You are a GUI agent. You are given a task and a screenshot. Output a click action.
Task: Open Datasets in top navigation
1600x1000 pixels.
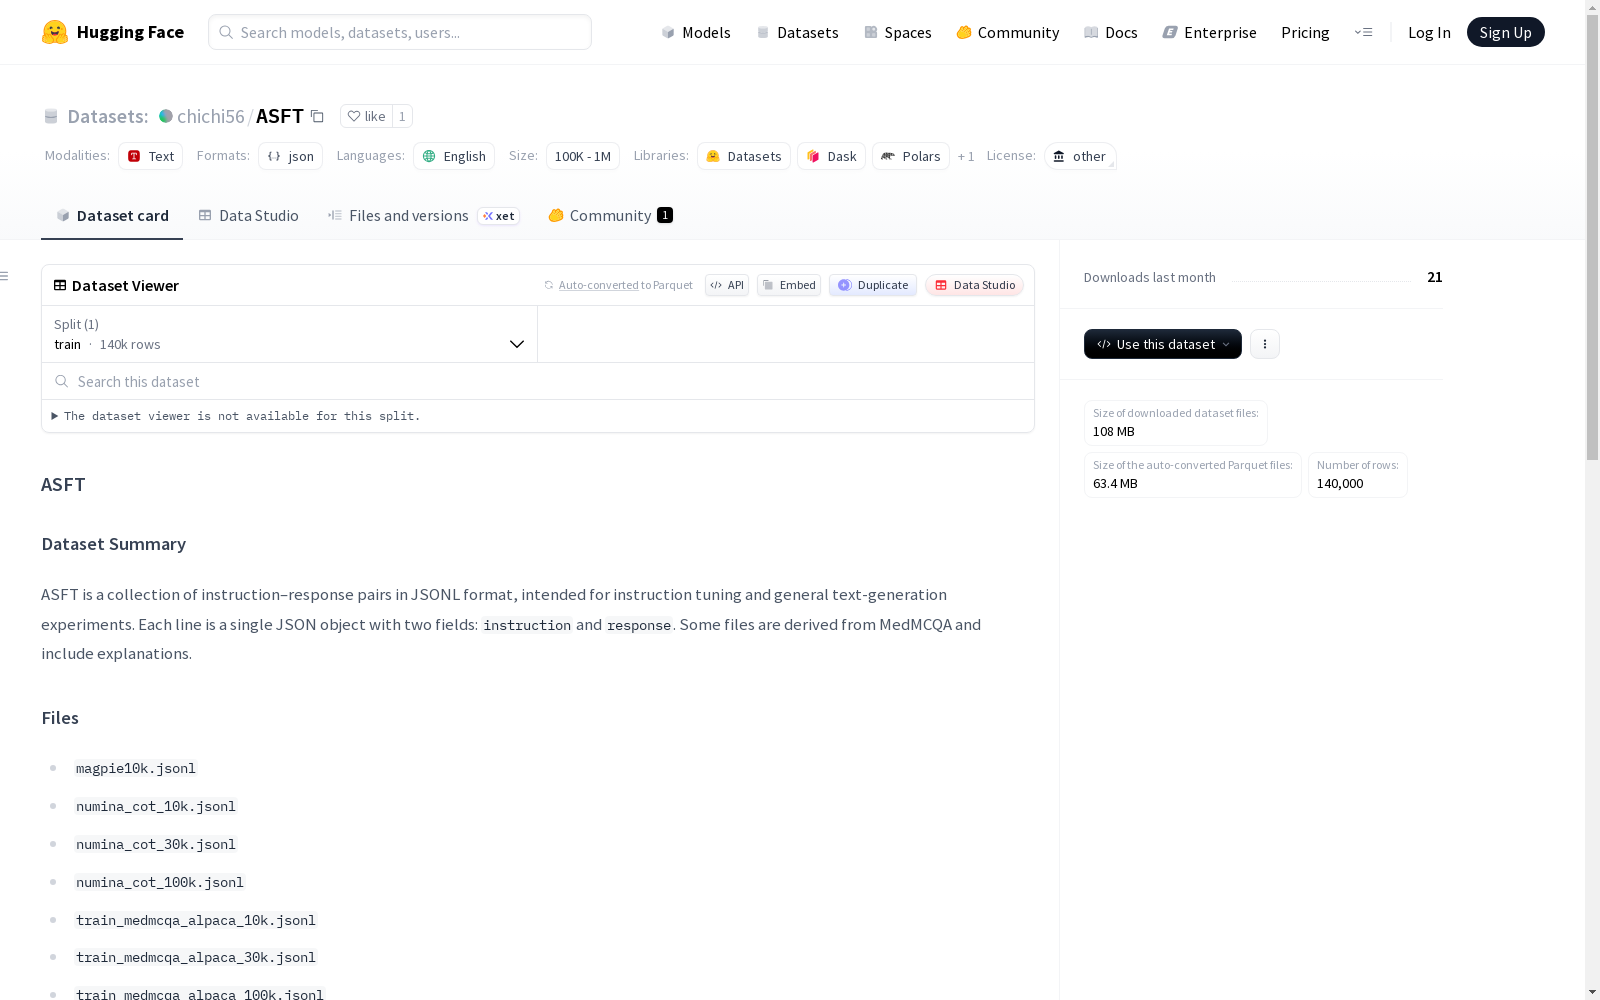(797, 32)
